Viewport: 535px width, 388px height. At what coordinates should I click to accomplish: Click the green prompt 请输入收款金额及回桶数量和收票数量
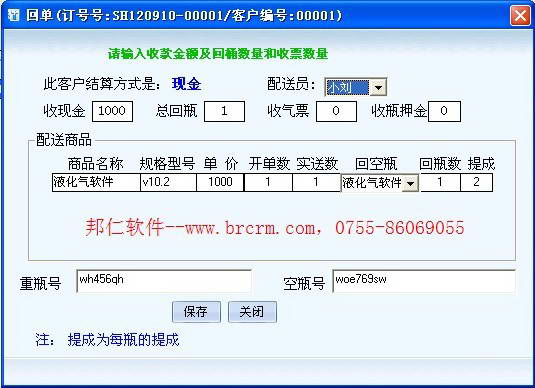218,54
